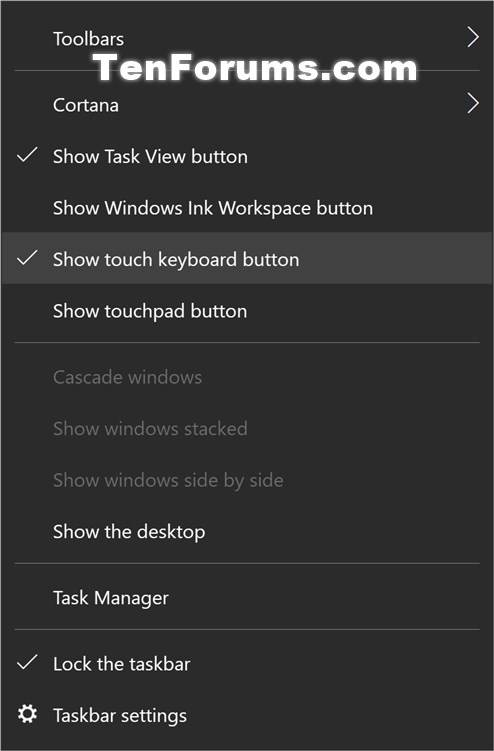Enable Show touchpad button option

tap(247, 311)
